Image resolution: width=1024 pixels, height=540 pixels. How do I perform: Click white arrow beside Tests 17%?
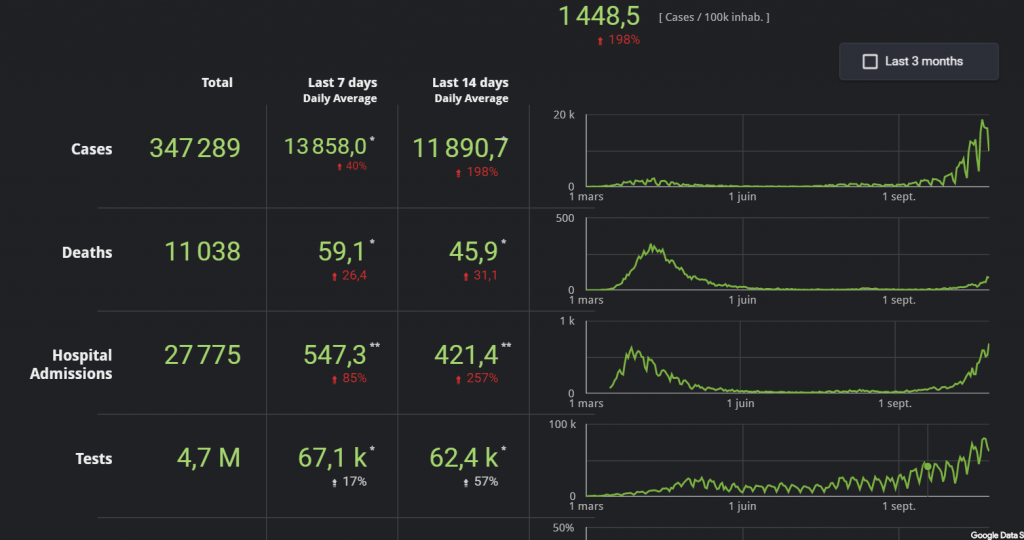click(x=334, y=482)
